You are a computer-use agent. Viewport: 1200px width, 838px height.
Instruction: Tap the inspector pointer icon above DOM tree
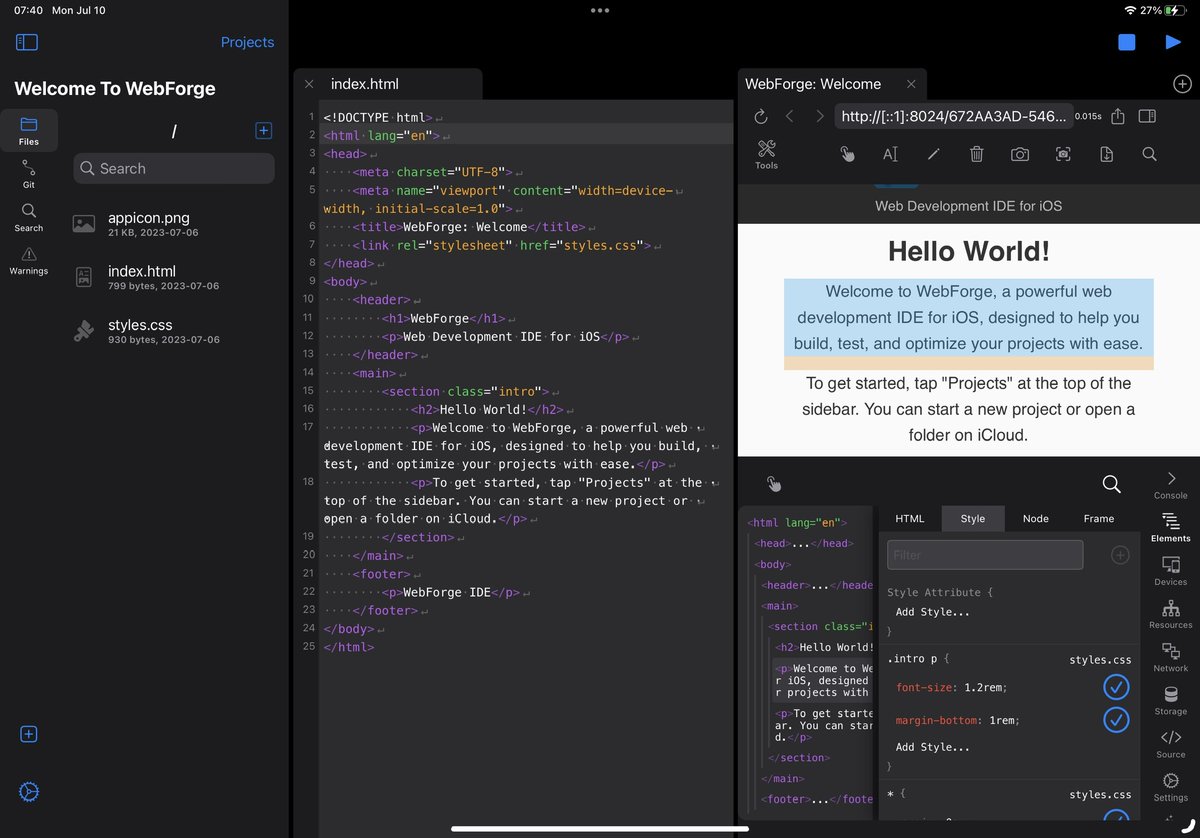pyautogui.click(x=774, y=484)
